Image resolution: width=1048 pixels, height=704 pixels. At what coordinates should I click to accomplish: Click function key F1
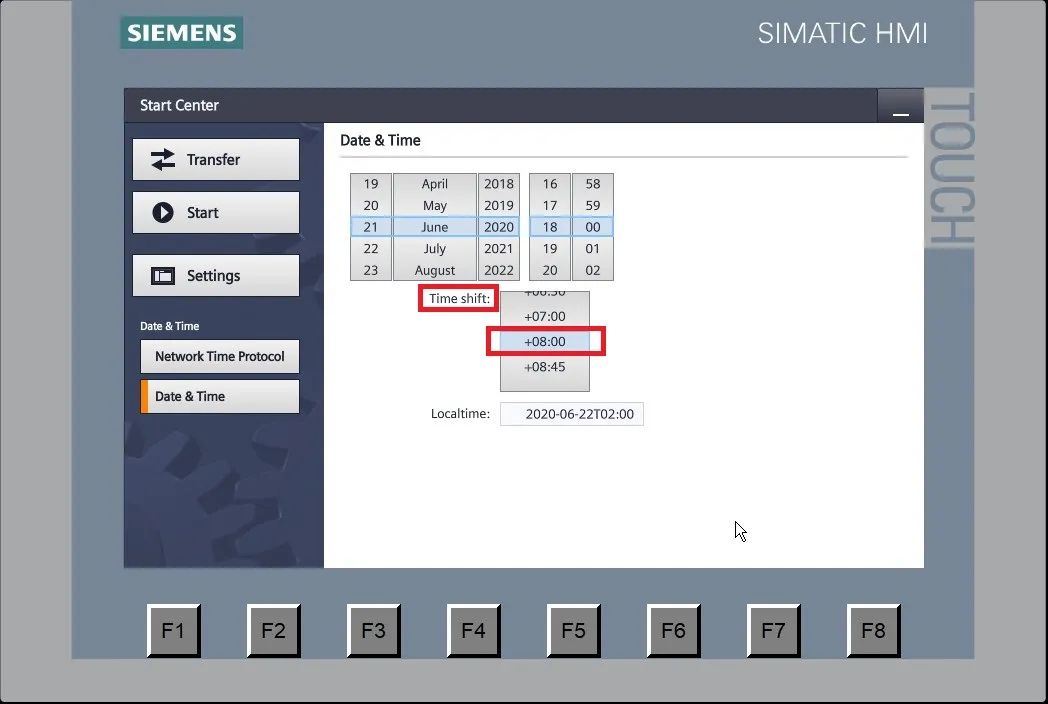(x=174, y=630)
